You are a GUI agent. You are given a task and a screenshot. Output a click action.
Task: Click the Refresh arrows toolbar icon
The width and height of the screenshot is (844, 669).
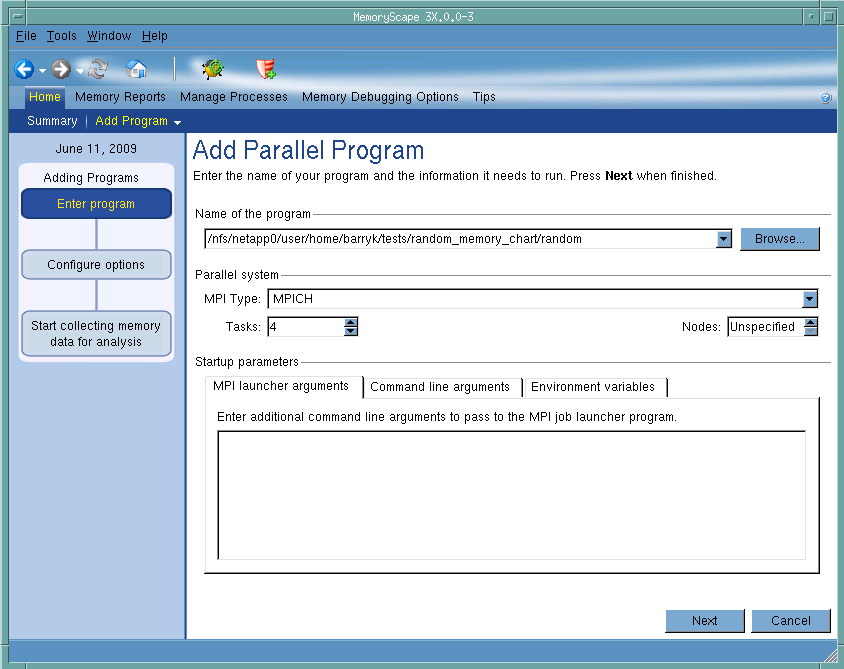[98, 69]
